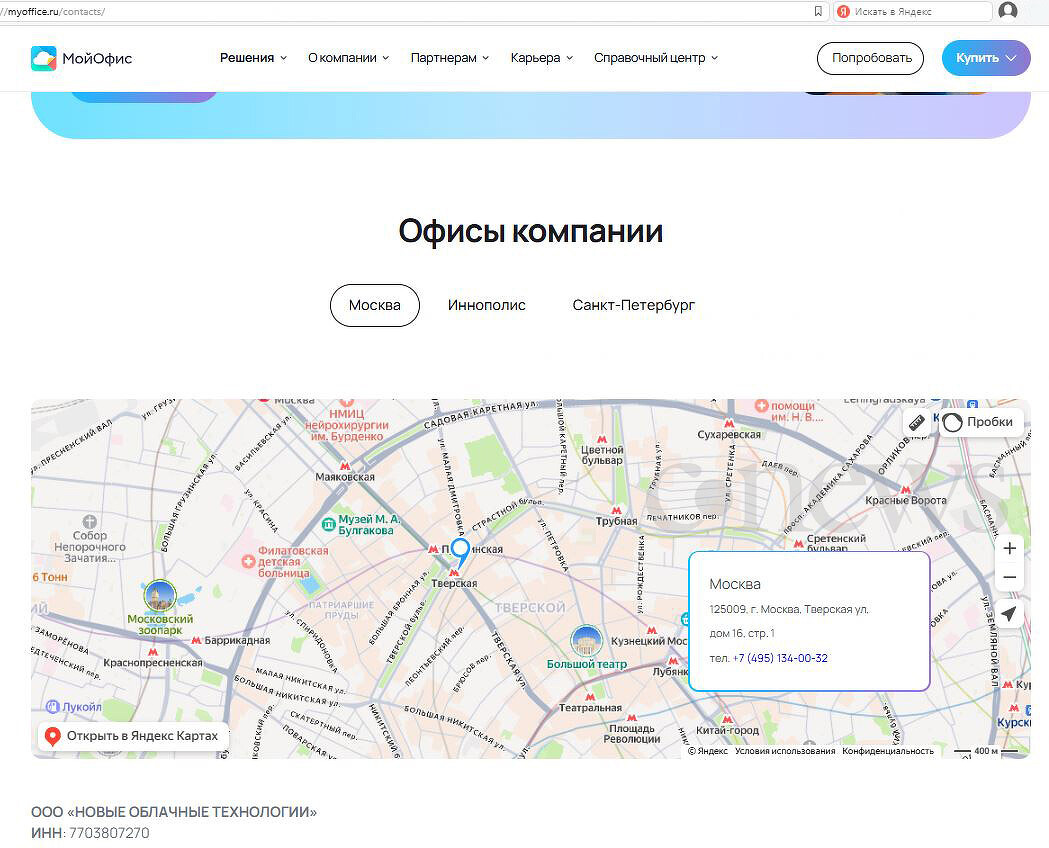Expand the О компании menu
Screen dimensions: 1049x848
point(349,58)
